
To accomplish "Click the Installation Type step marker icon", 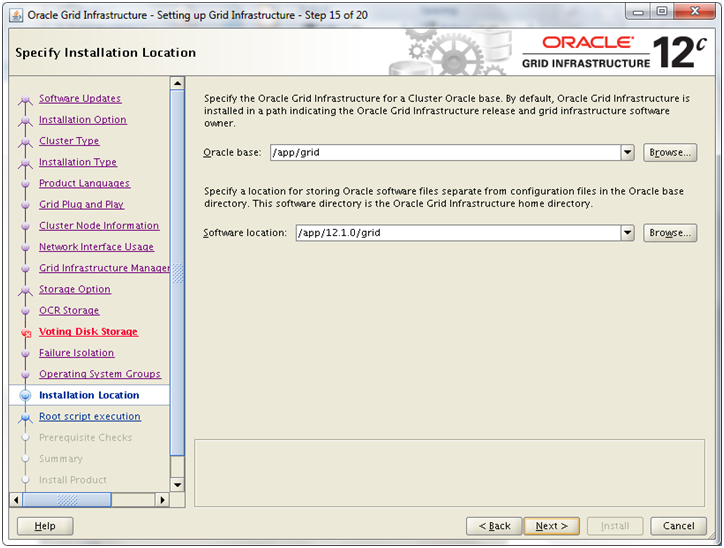I will pyautogui.click(x=25, y=163).
